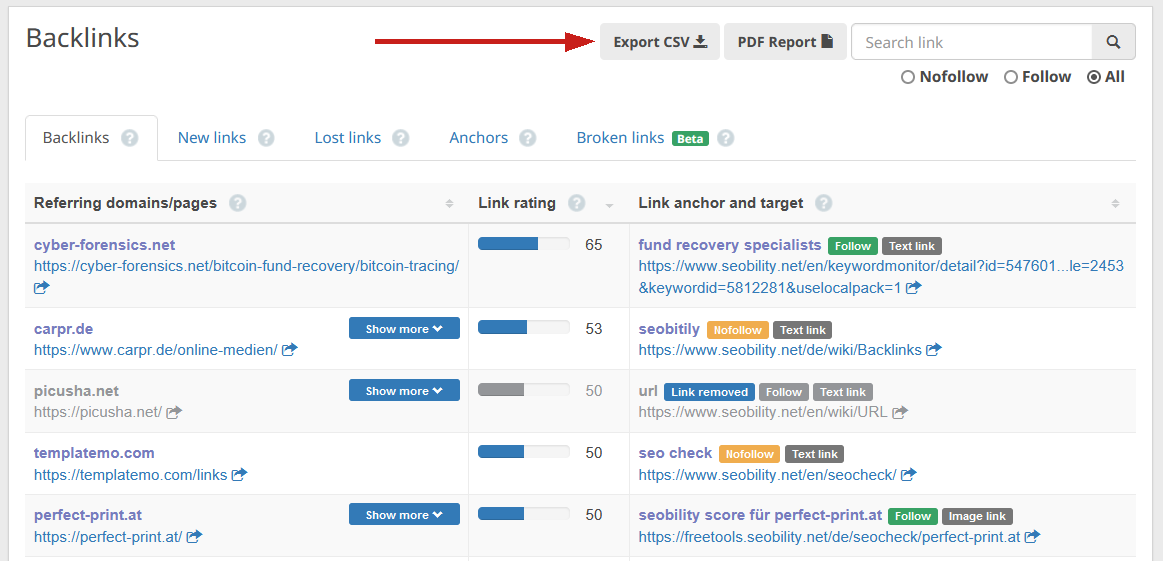Open https://www.carpr.de/online-medien/ URL
Viewport: 1163px width, 561px height.
pyautogui.click(x=156, y=350)
